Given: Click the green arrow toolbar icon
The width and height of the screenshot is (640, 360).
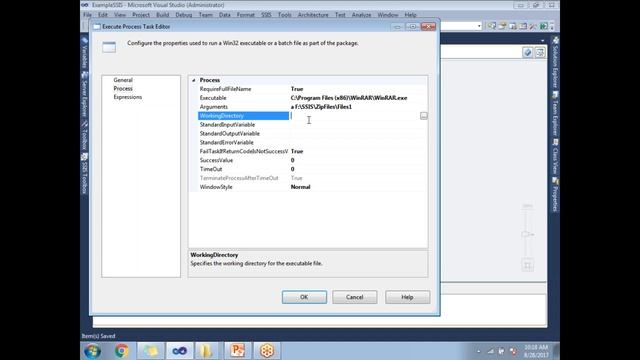Looking at the screenshot, I should pos(543,26).
